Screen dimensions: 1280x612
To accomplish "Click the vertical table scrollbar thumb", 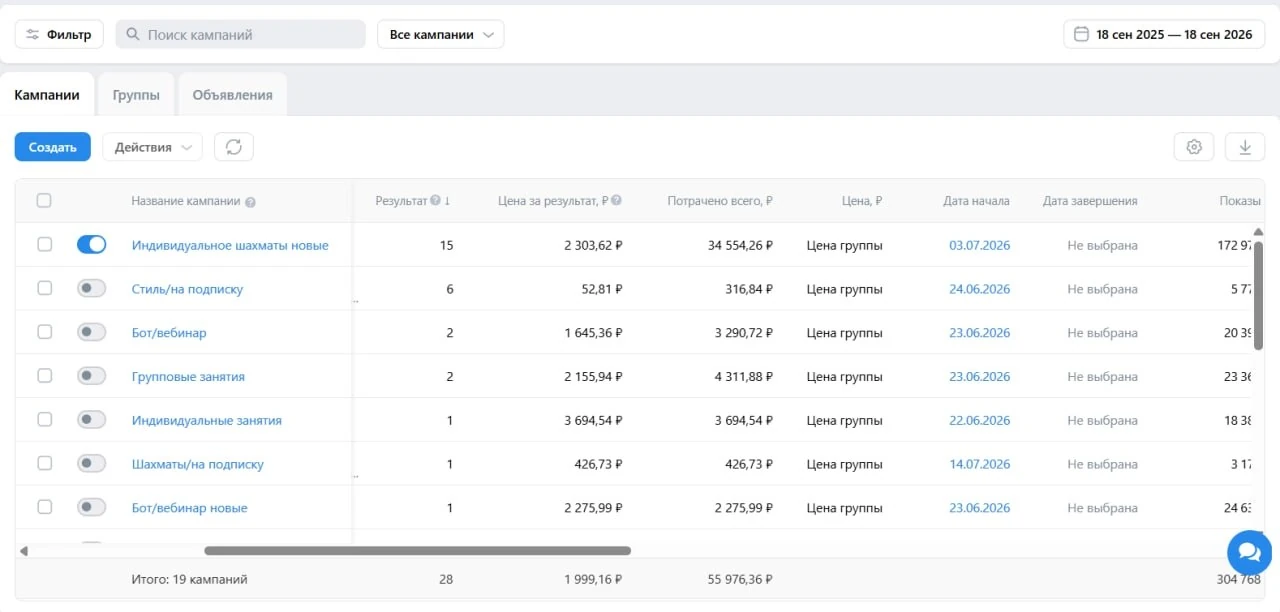I will click(1258, 295).
